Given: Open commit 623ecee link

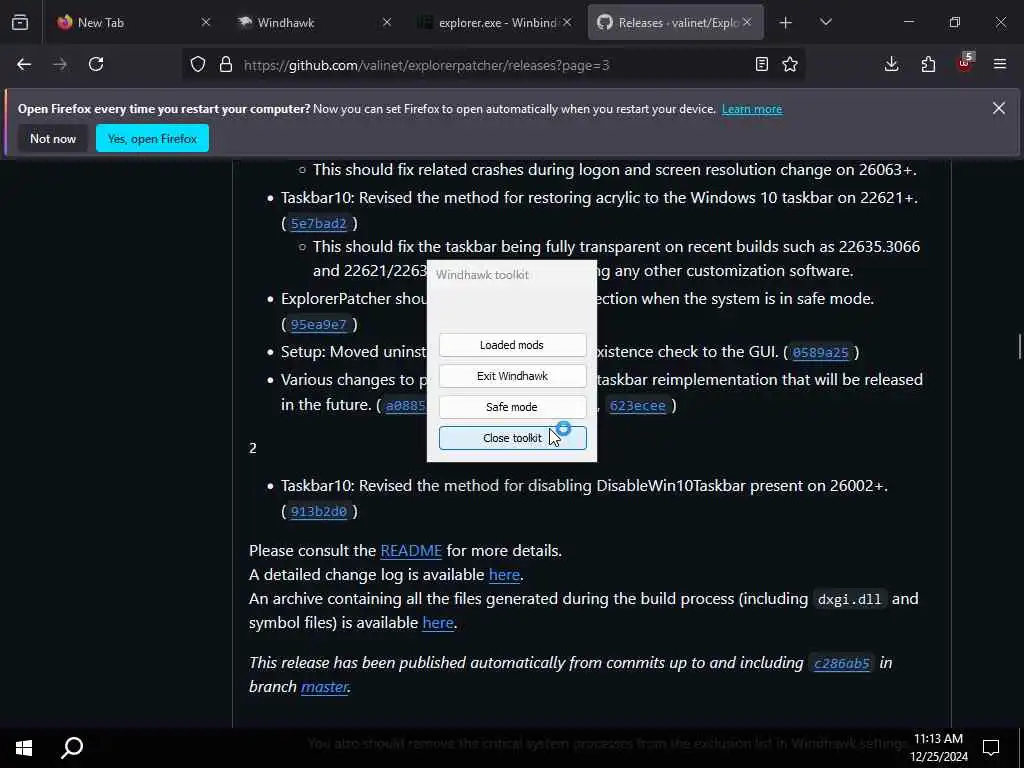Looking at the screenshot, I should 637,406.
